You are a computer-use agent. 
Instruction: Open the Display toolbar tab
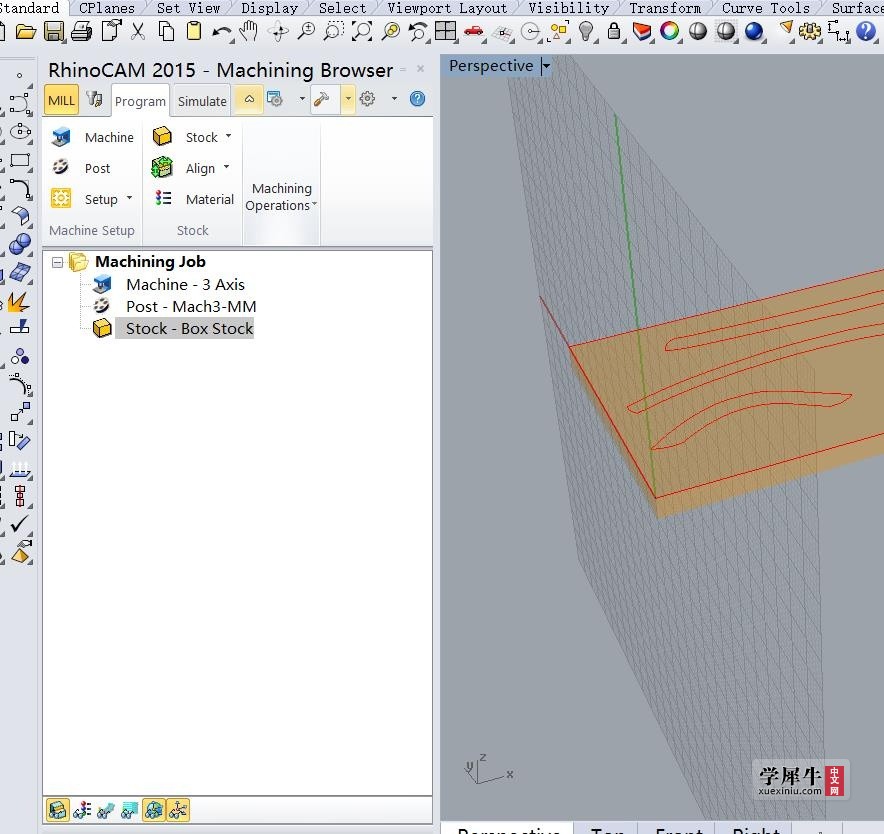[x=269, y=8]
